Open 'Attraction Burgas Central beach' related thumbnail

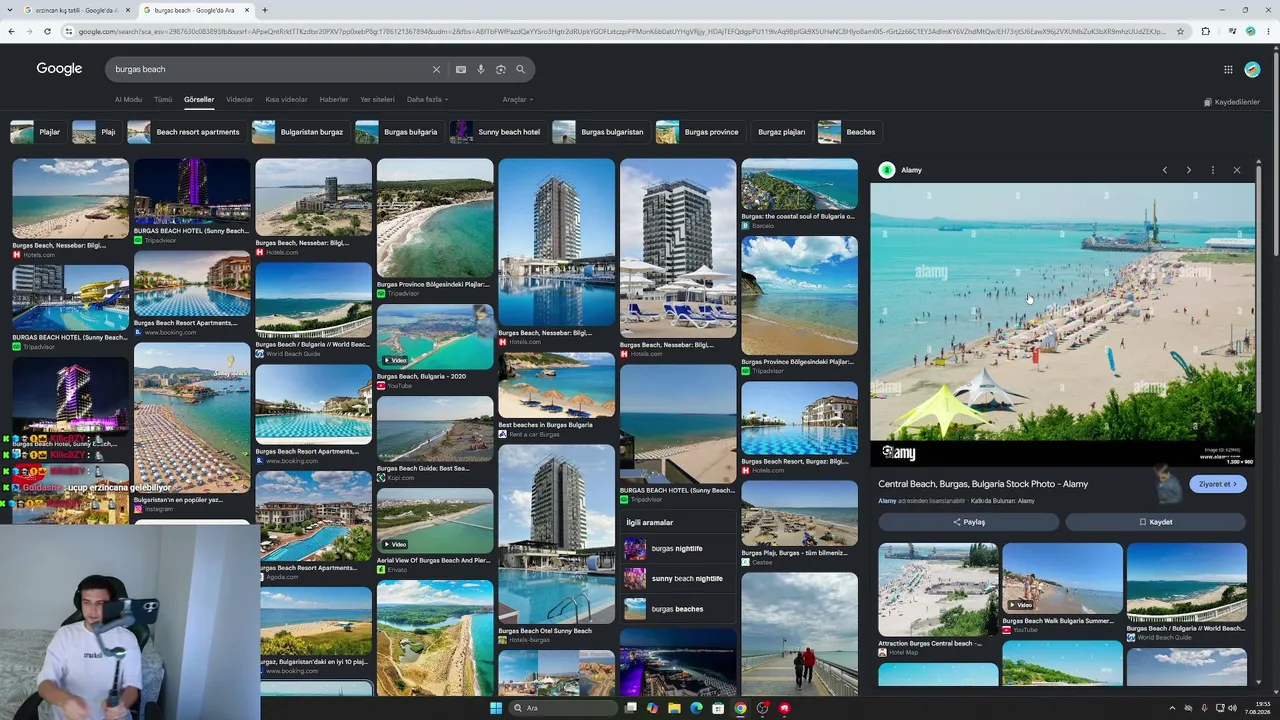938,590
